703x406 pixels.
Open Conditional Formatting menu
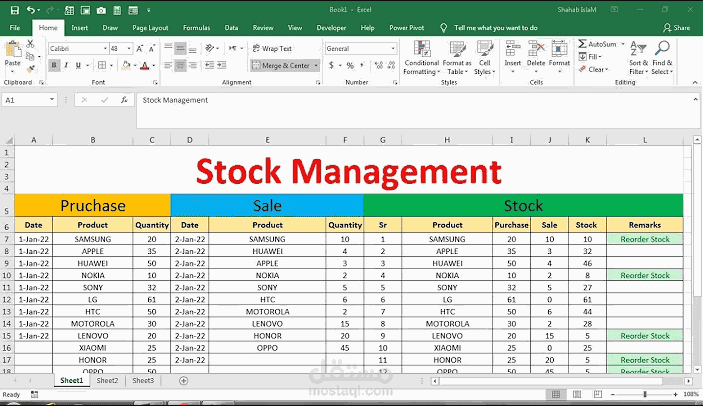421,57
